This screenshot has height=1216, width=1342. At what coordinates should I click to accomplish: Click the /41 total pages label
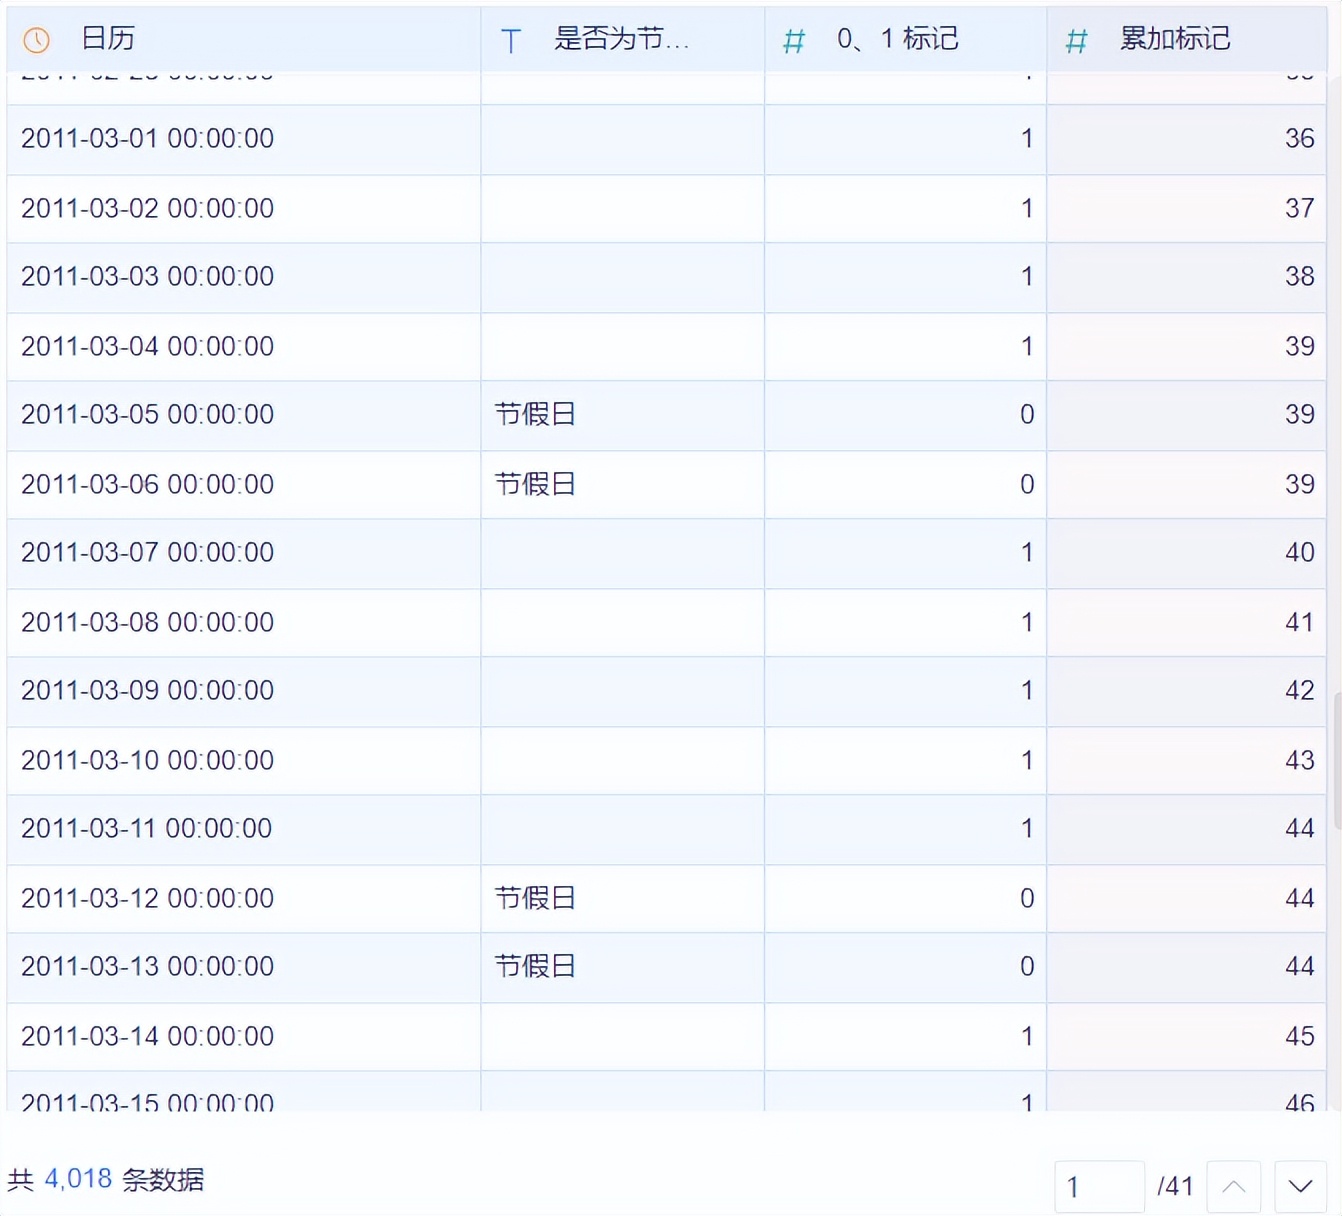tap(1175, 1187)
